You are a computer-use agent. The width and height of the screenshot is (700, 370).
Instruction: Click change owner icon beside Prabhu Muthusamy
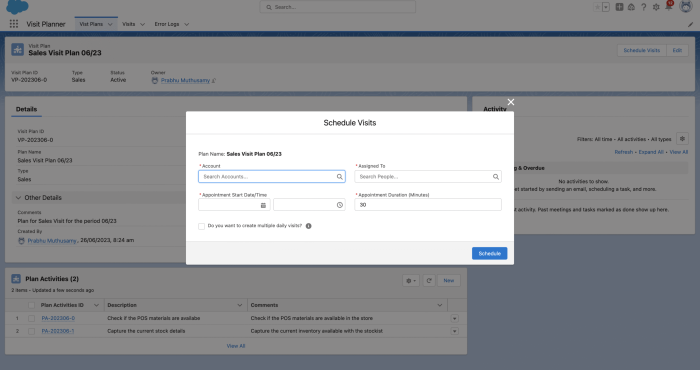click(214, 81)
